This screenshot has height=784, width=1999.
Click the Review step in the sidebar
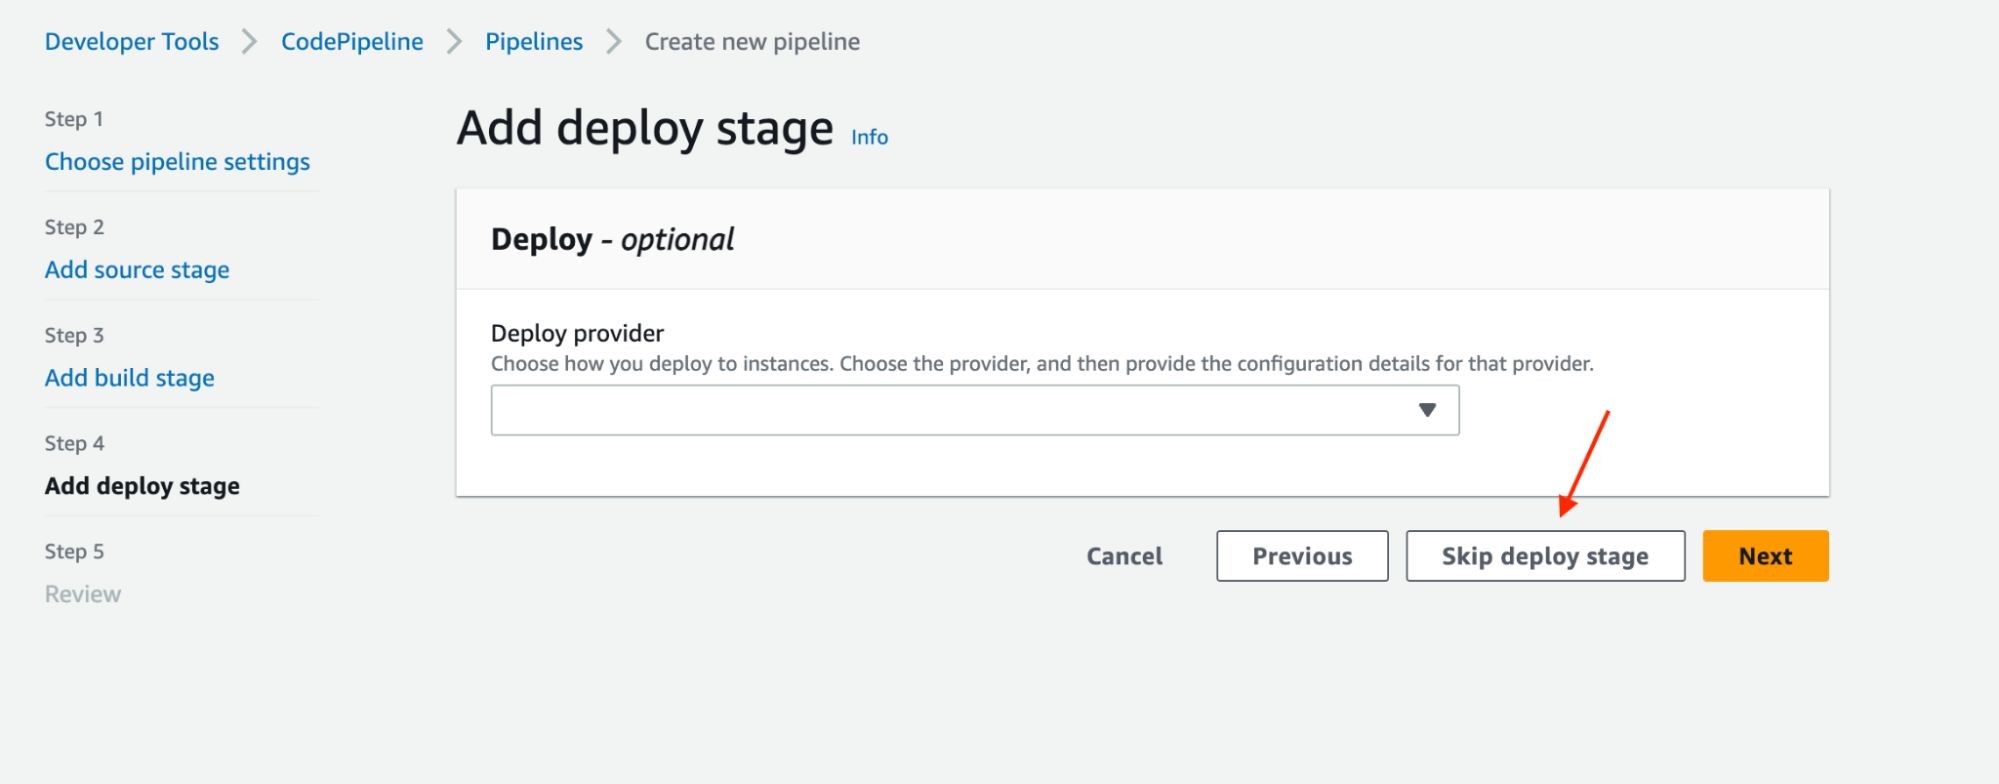pos(83,594)
